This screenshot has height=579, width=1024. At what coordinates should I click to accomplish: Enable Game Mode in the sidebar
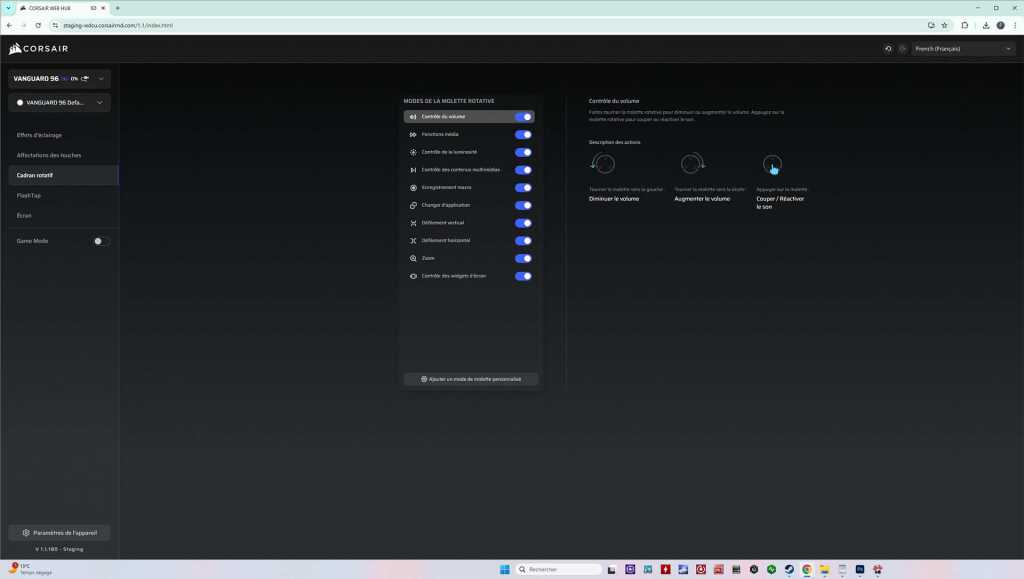coord(101,241)
